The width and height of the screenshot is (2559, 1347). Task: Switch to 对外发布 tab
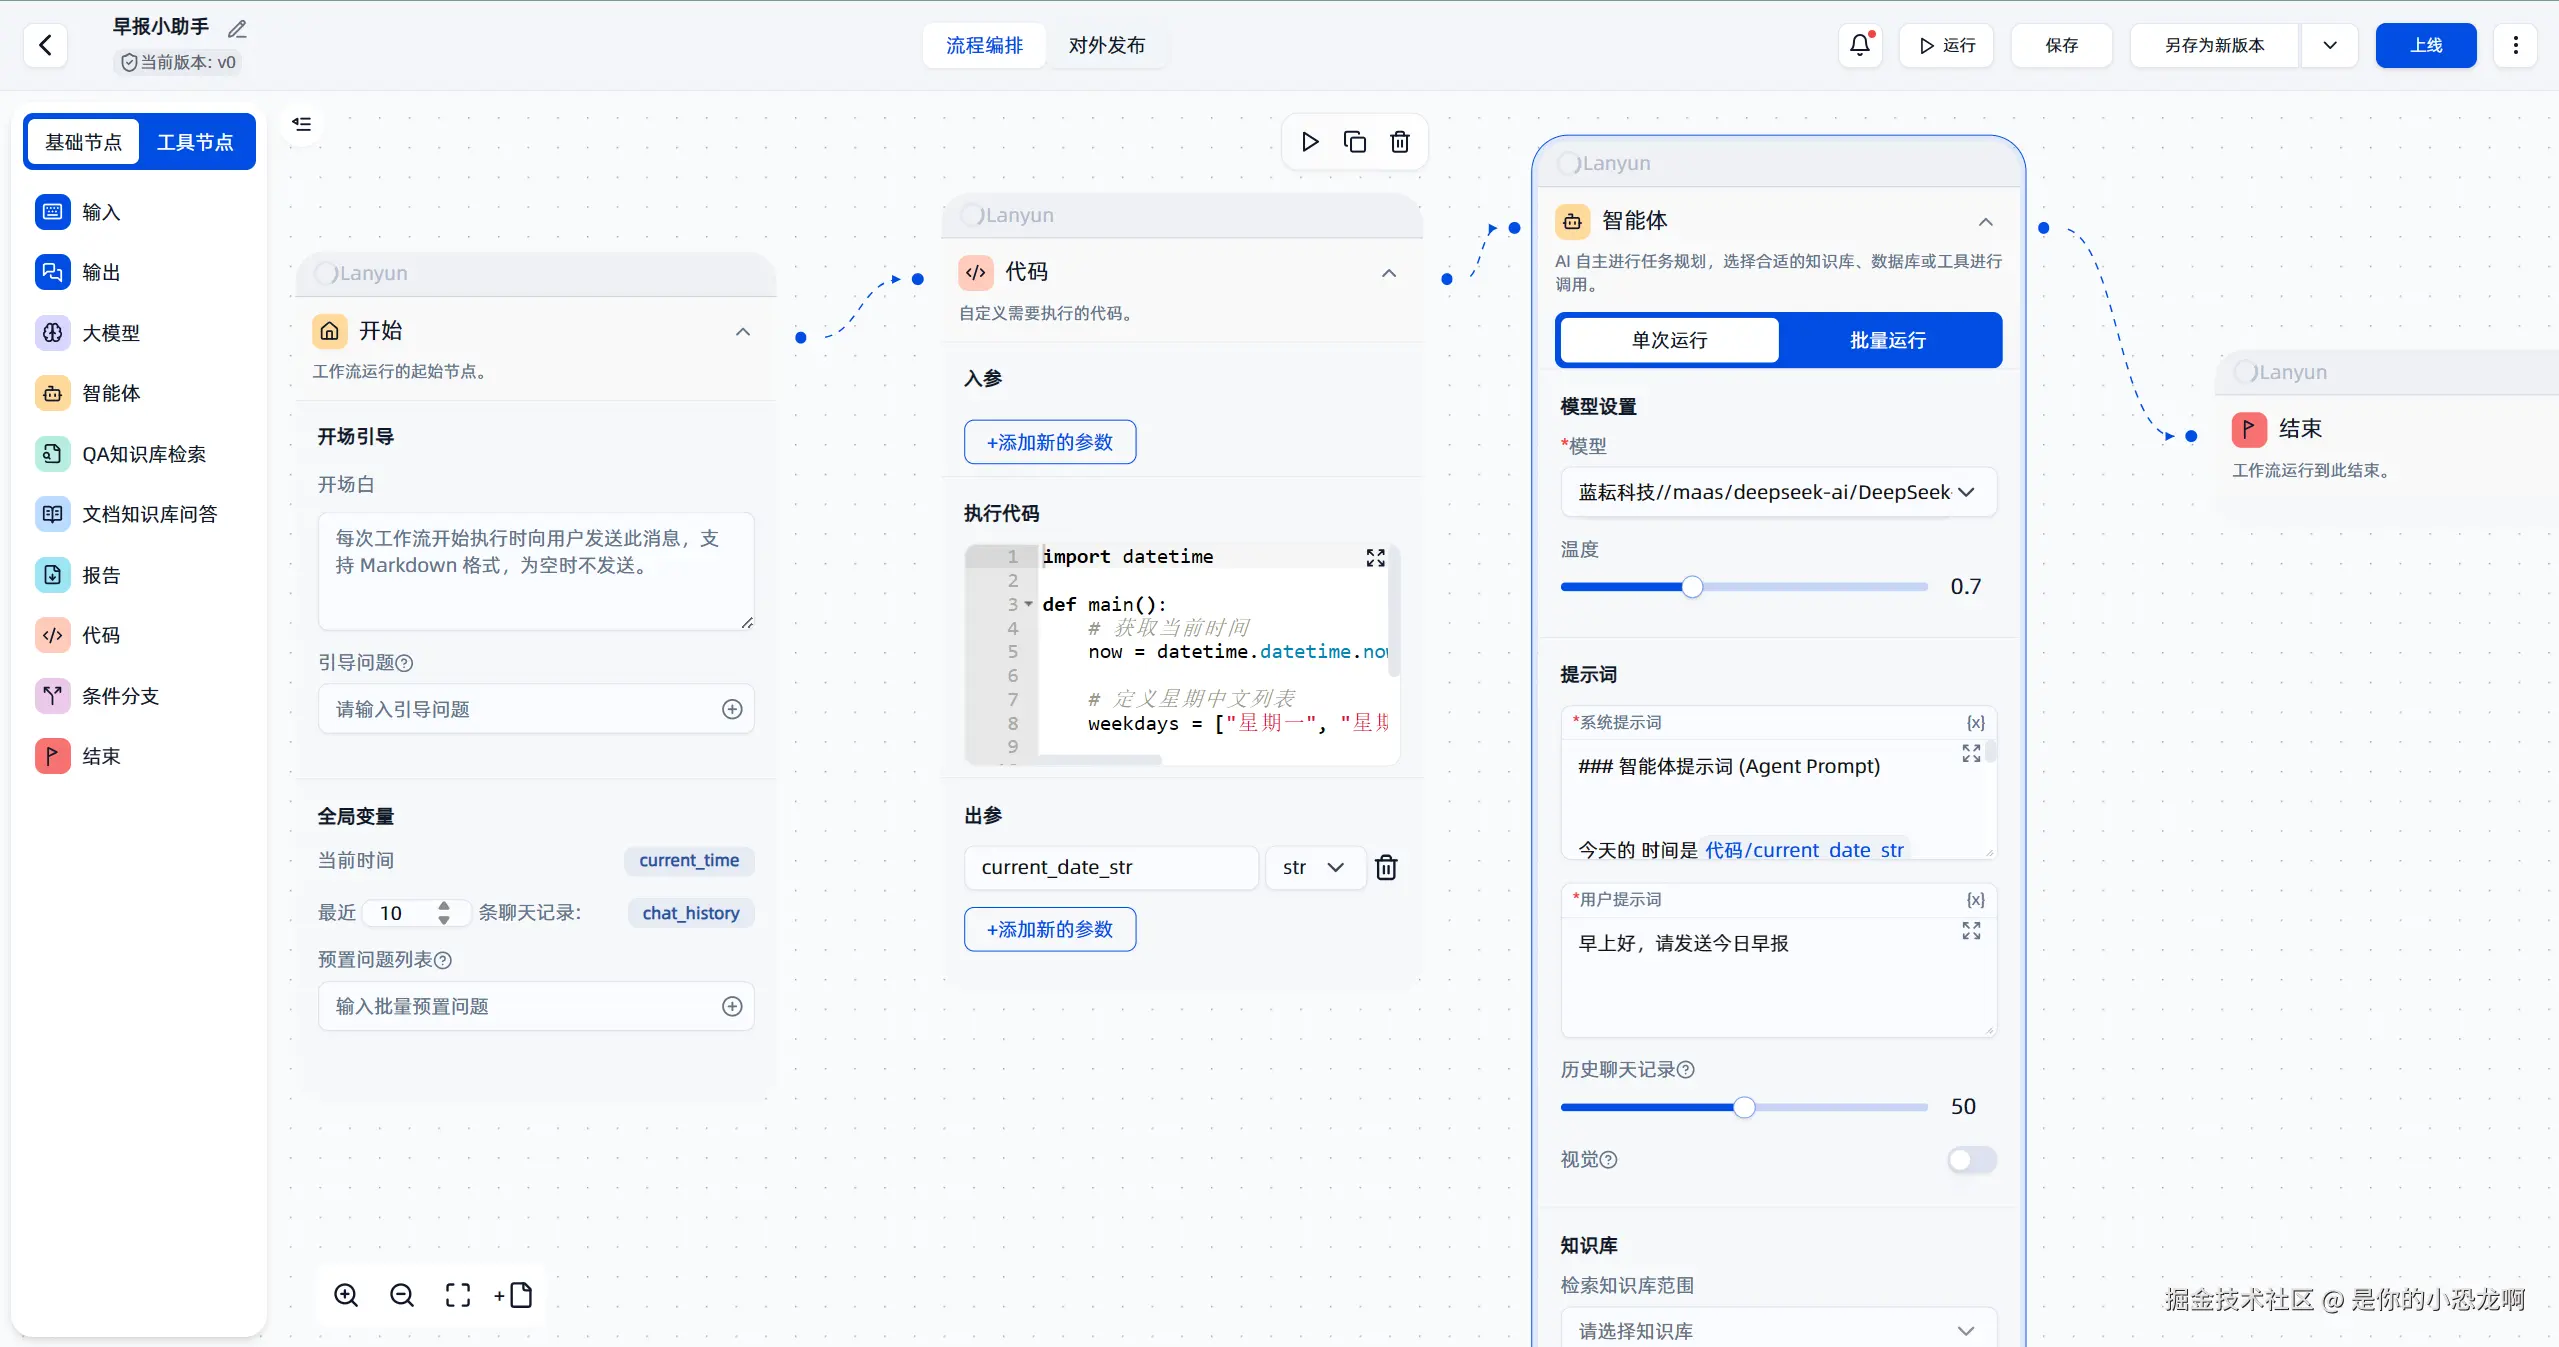[x=1106, y=45]
